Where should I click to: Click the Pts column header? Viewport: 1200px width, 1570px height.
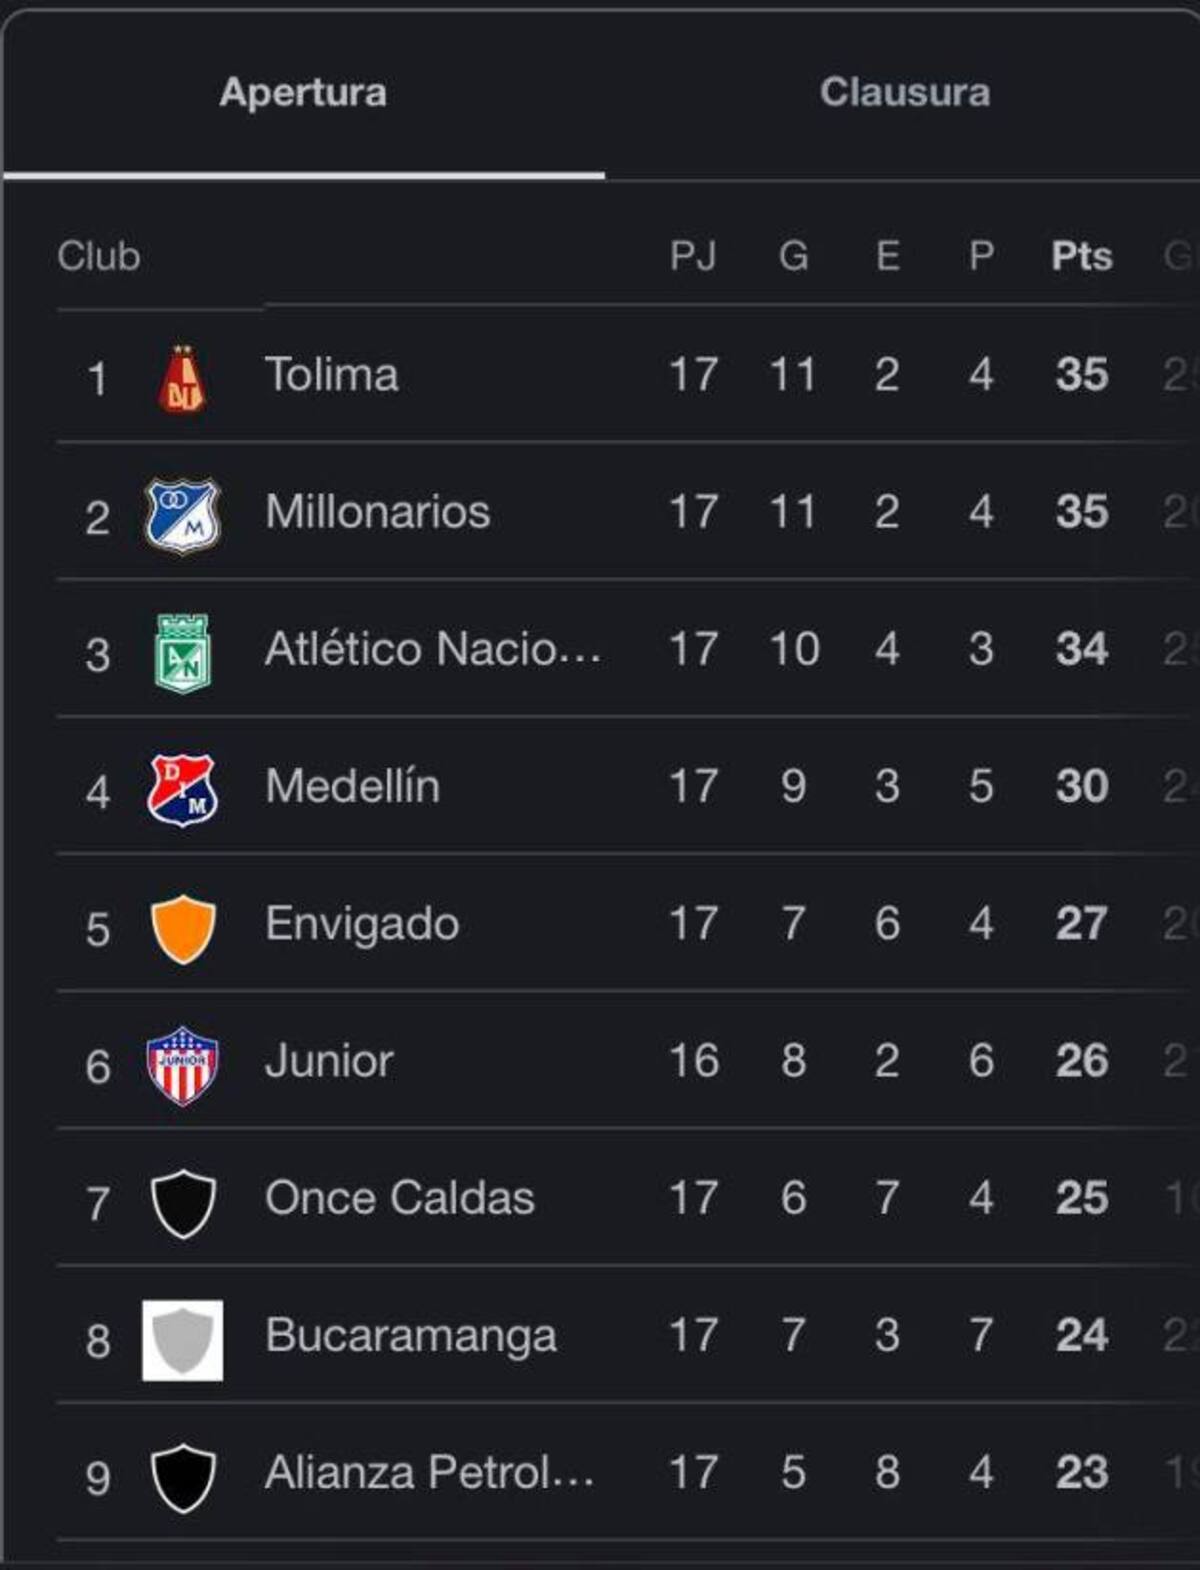pyautogui.click(x=1081, y=256)
